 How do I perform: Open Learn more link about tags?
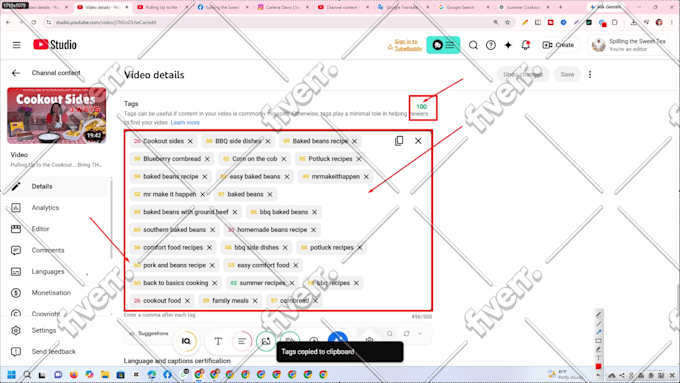[185, 123]
